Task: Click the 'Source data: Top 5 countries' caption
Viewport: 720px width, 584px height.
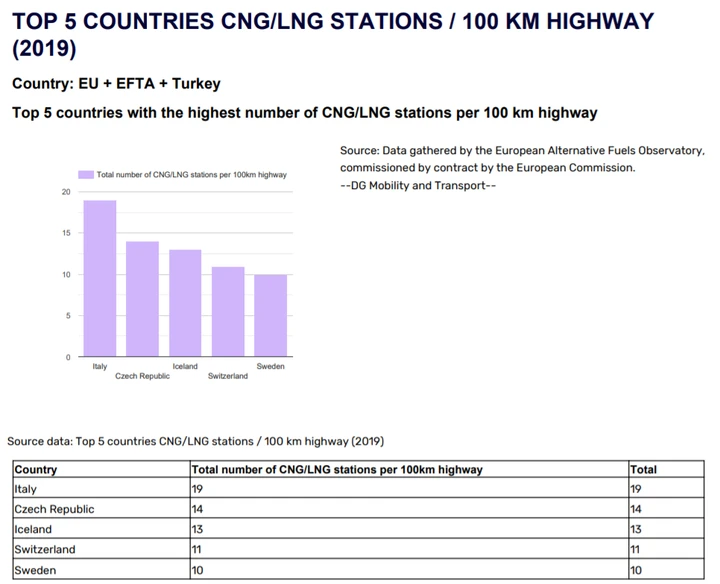Action: click(x=196, y=441)
